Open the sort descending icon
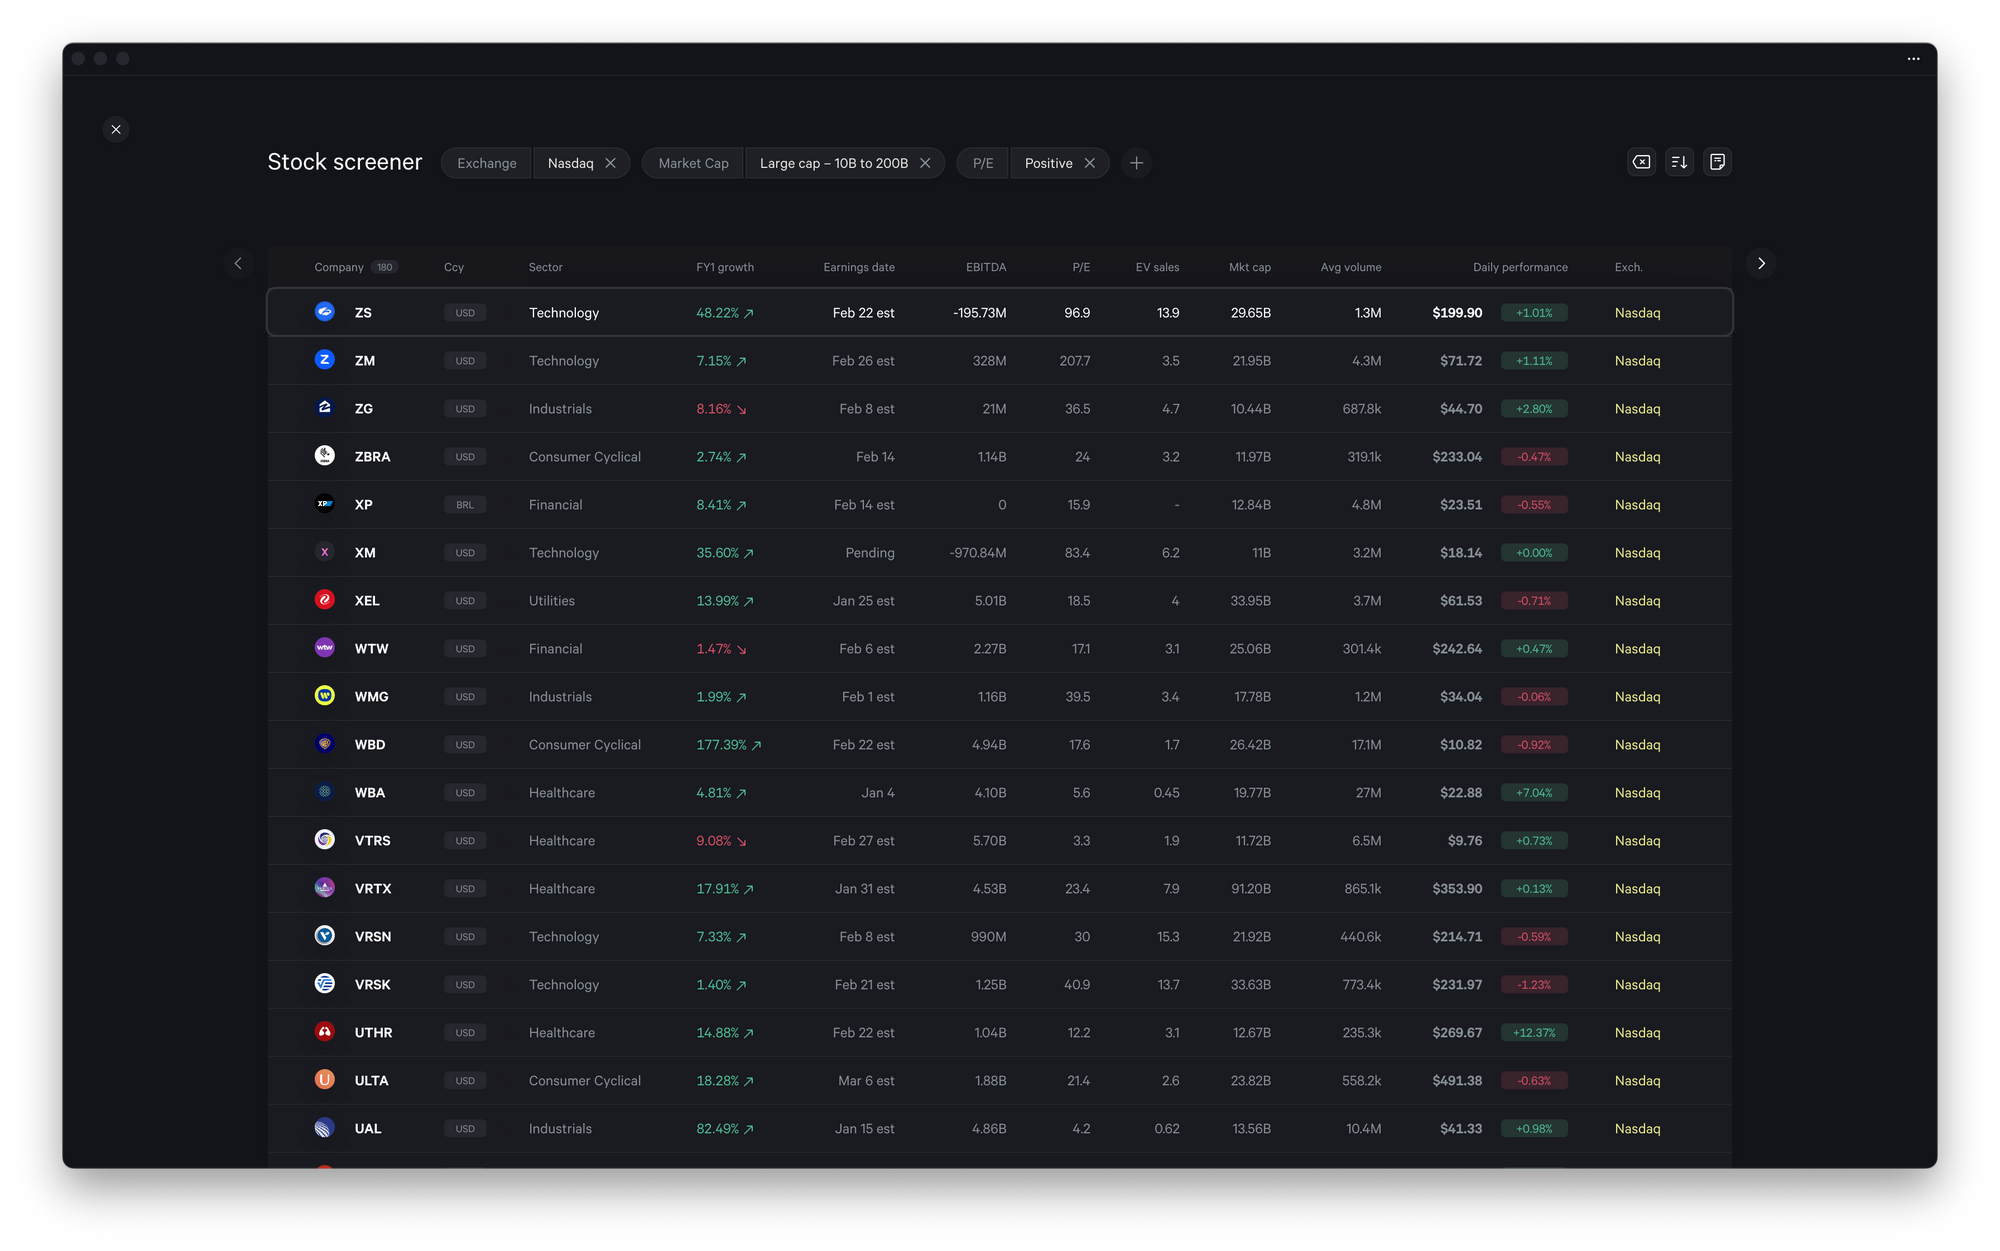 click(1679, 162)
